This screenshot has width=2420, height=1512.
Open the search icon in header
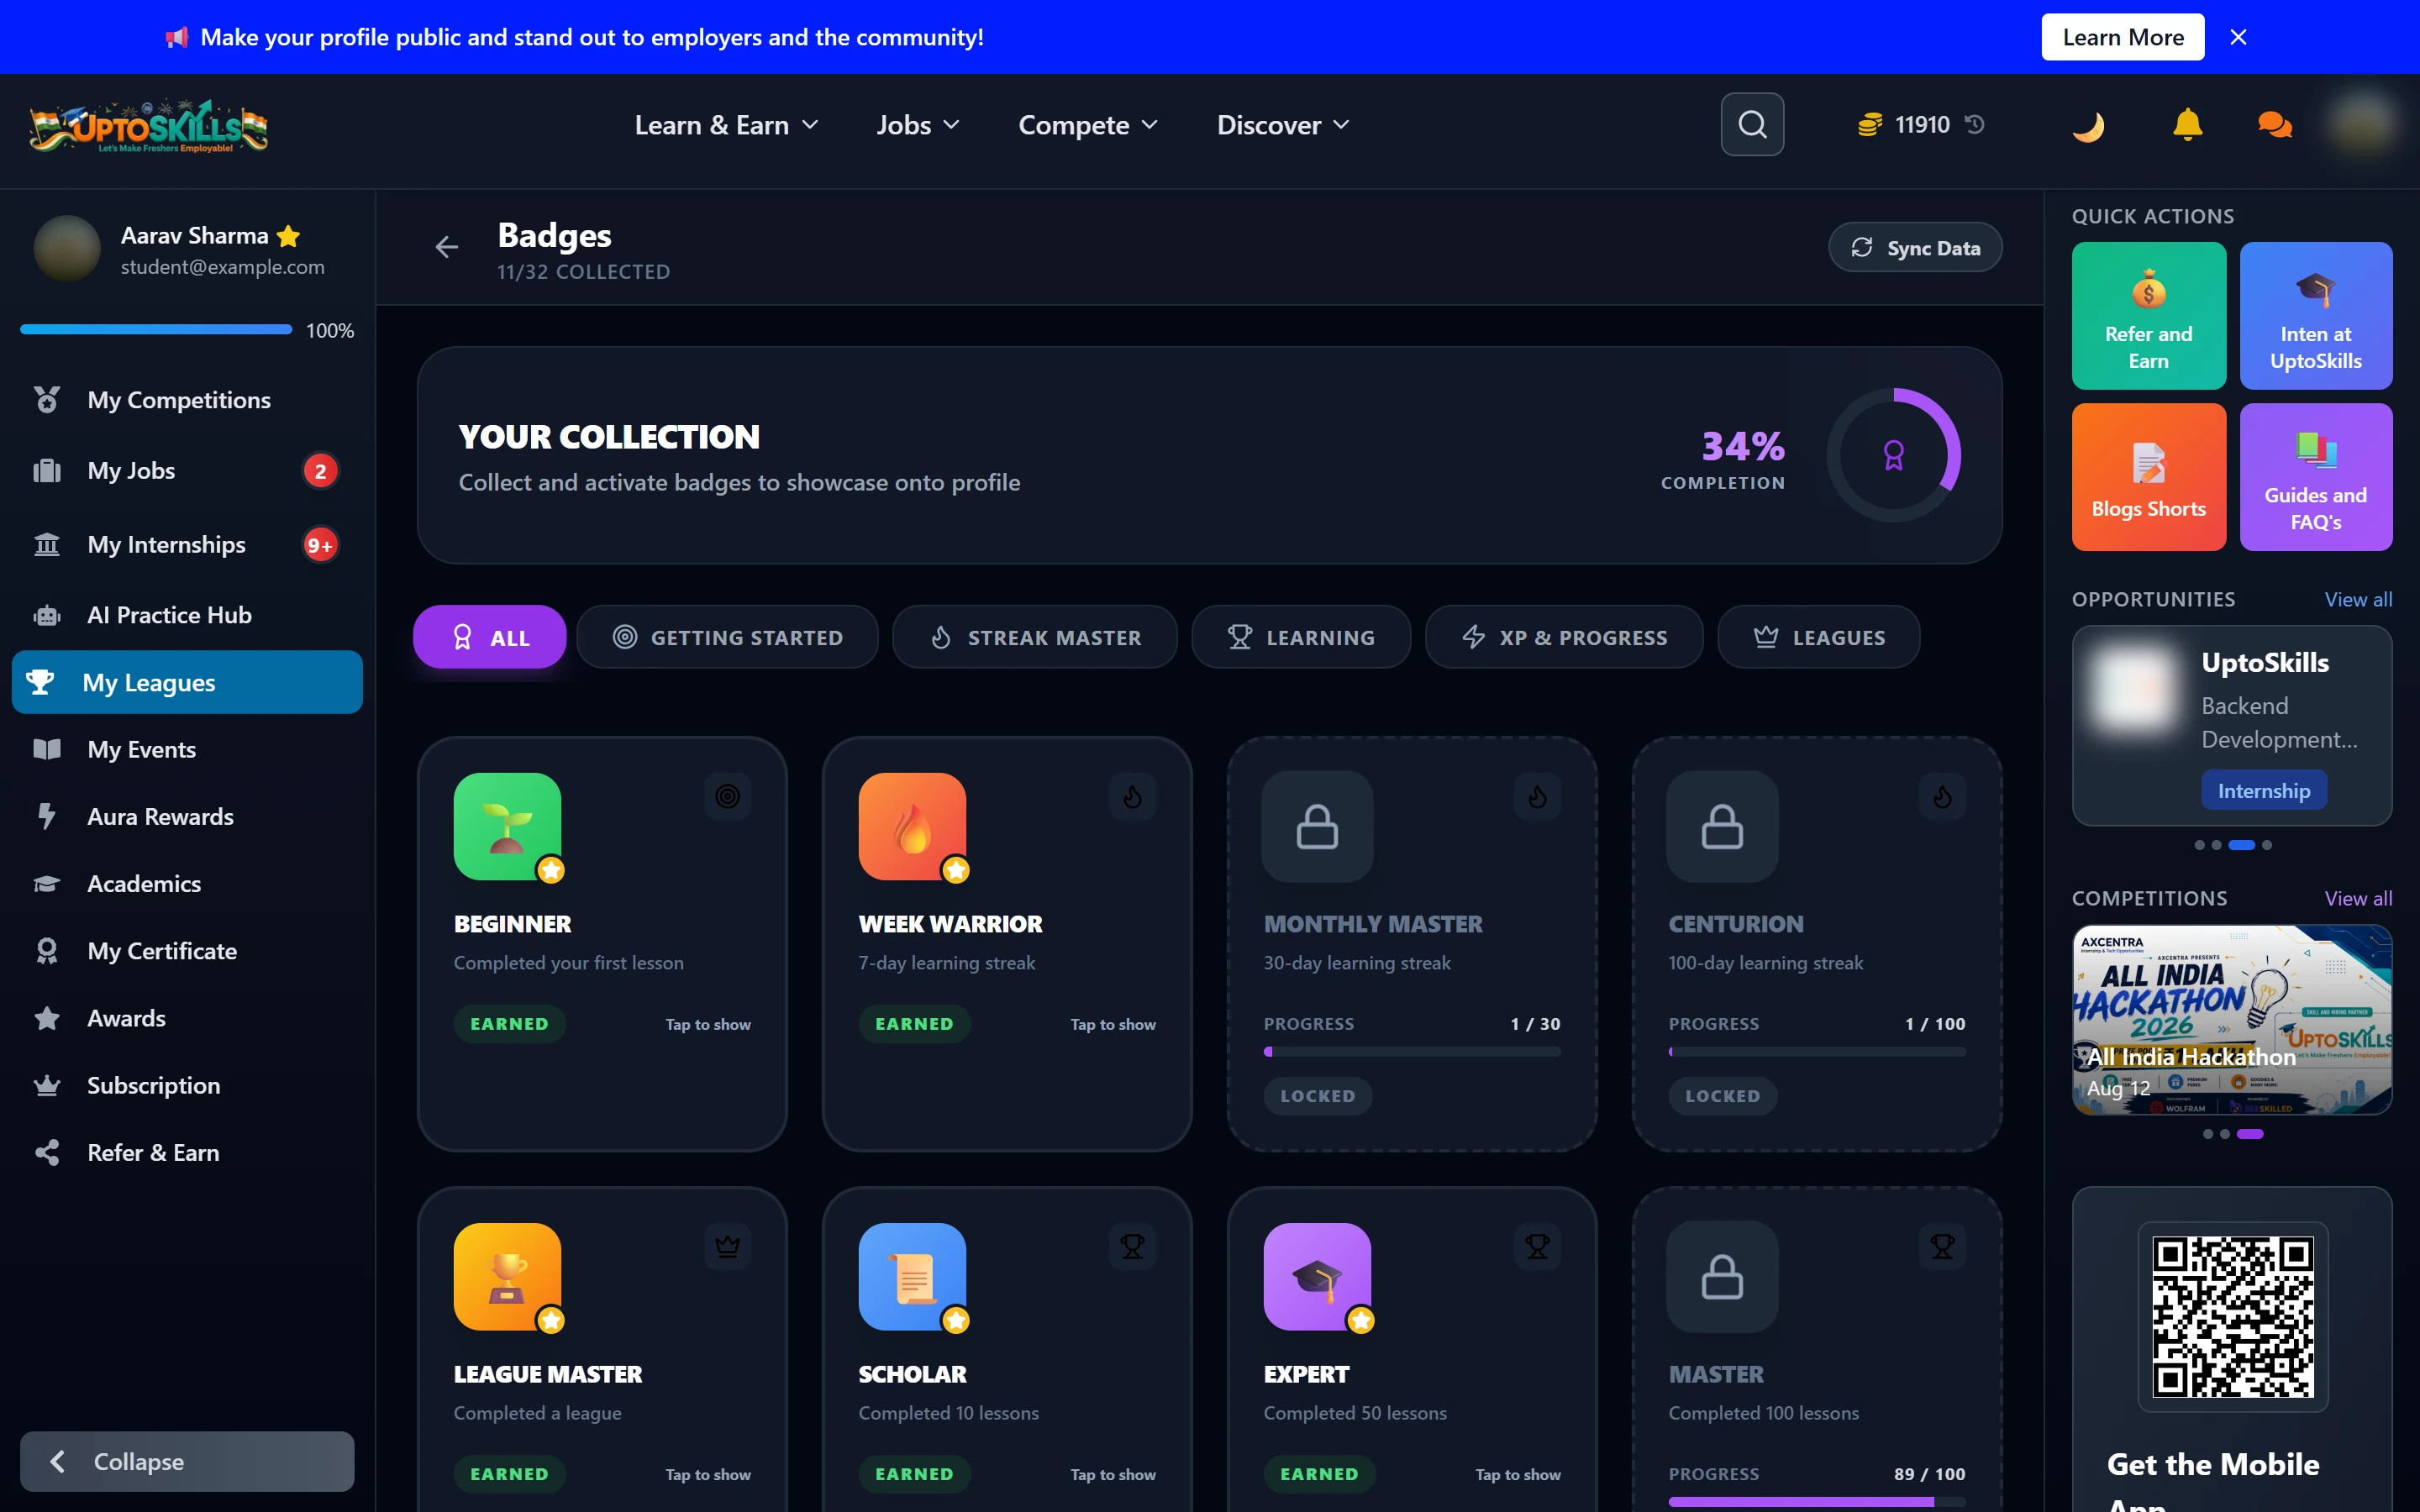(x=1752, y=124)
